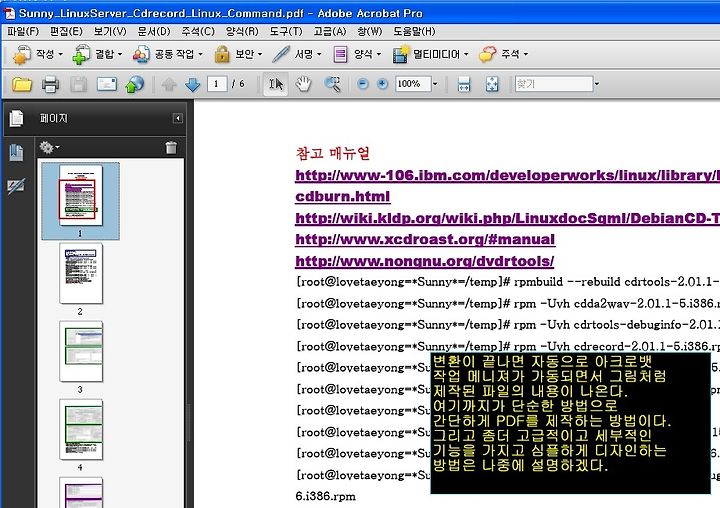
Task: Open the Edit (편집) menu
Action: pos(66,31)
